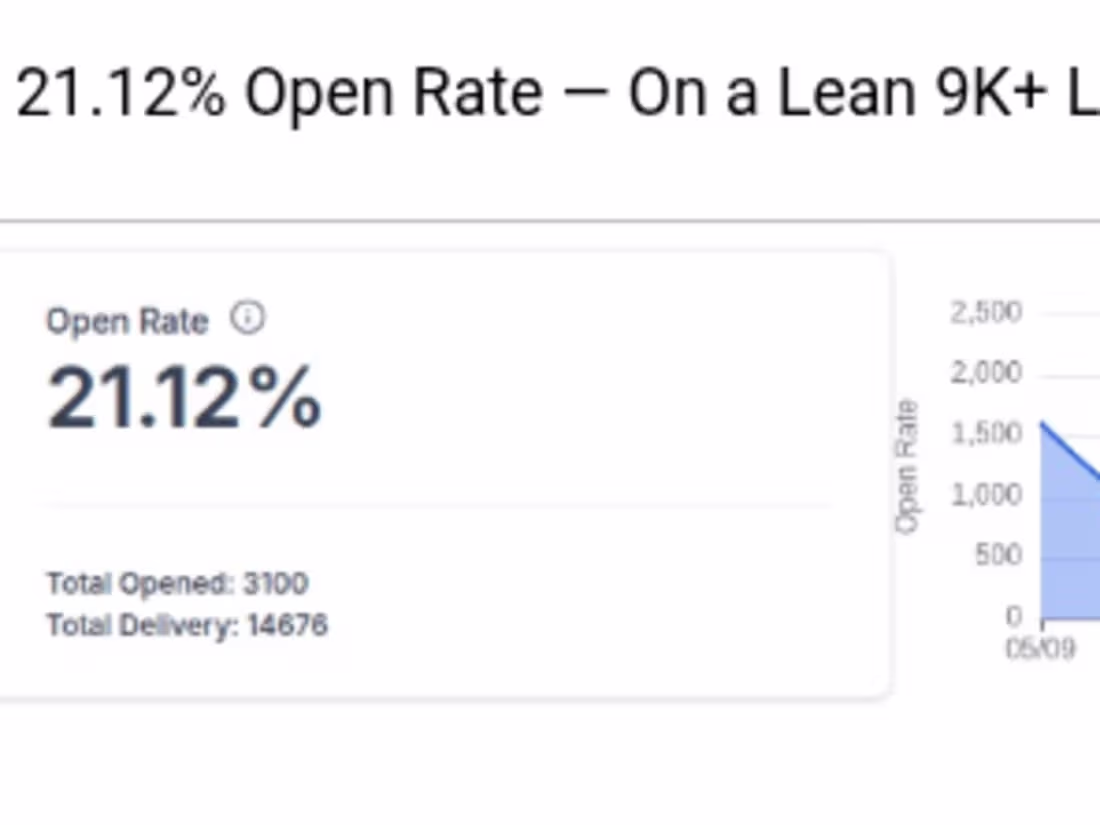Click the 1,500 y-axis label
Viewport: 1100px width, 825px height.
point(986,433)
